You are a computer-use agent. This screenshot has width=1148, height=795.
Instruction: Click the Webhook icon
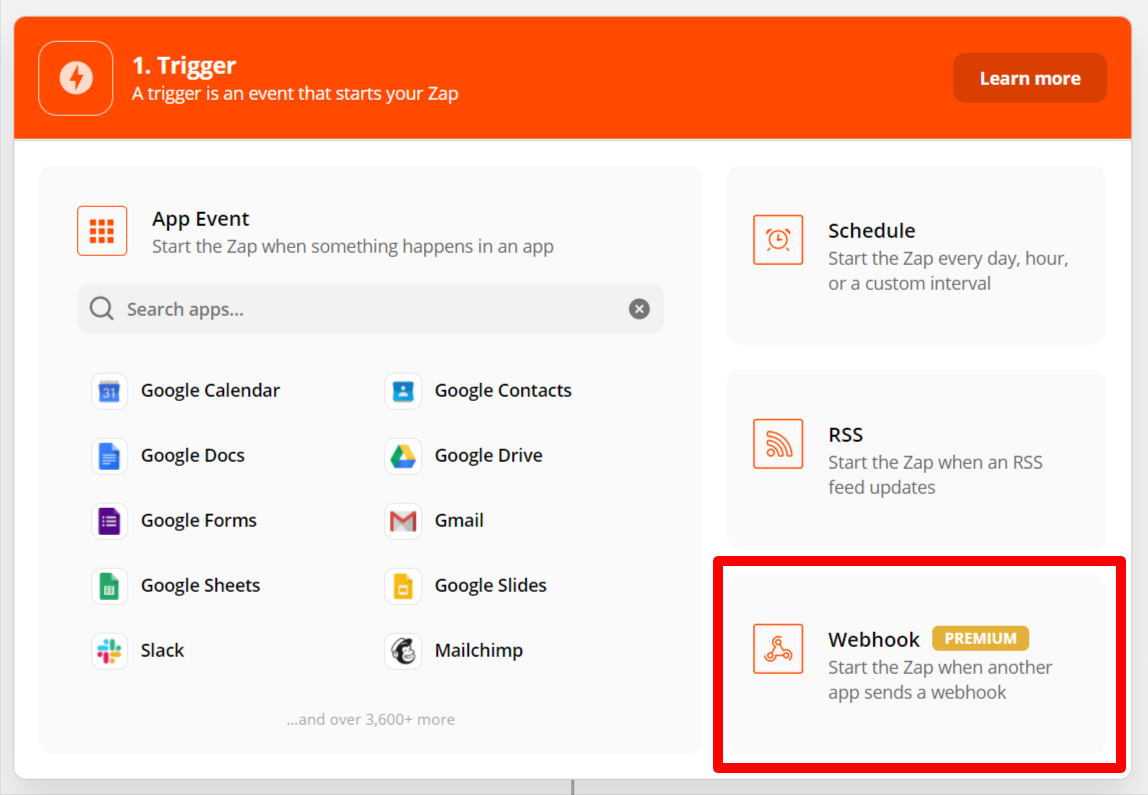point(778,649)
